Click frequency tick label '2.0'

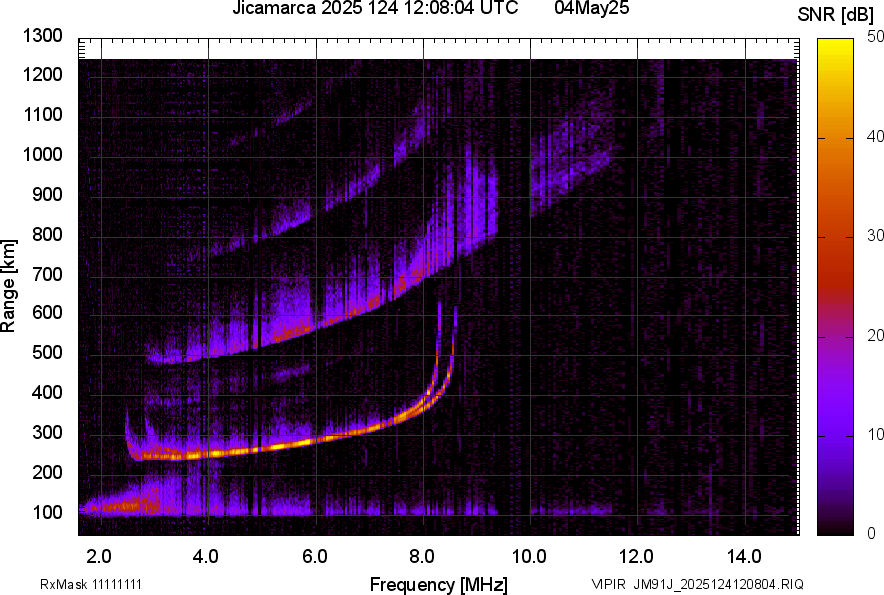click(x=99, y=557)
